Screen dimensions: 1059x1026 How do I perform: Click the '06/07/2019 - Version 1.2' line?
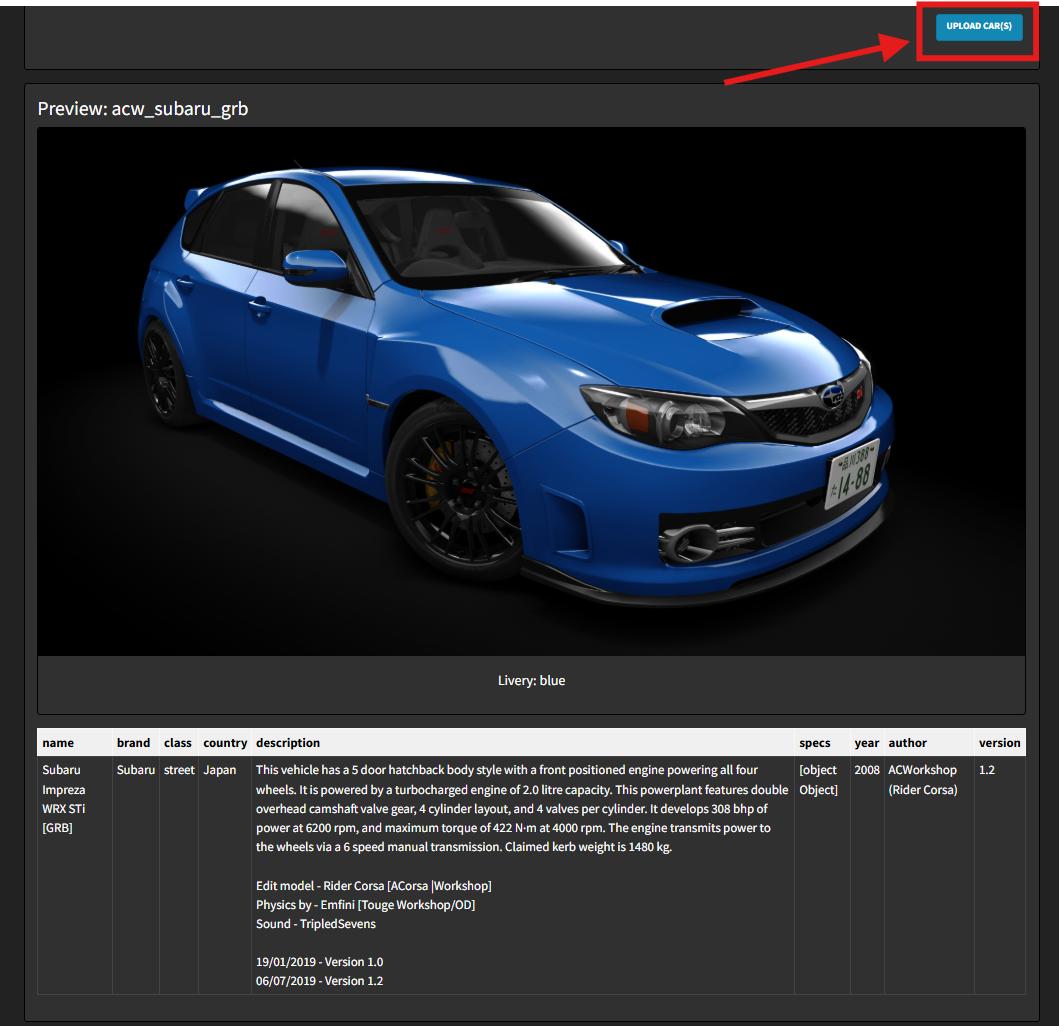click(x=319, y=981)
